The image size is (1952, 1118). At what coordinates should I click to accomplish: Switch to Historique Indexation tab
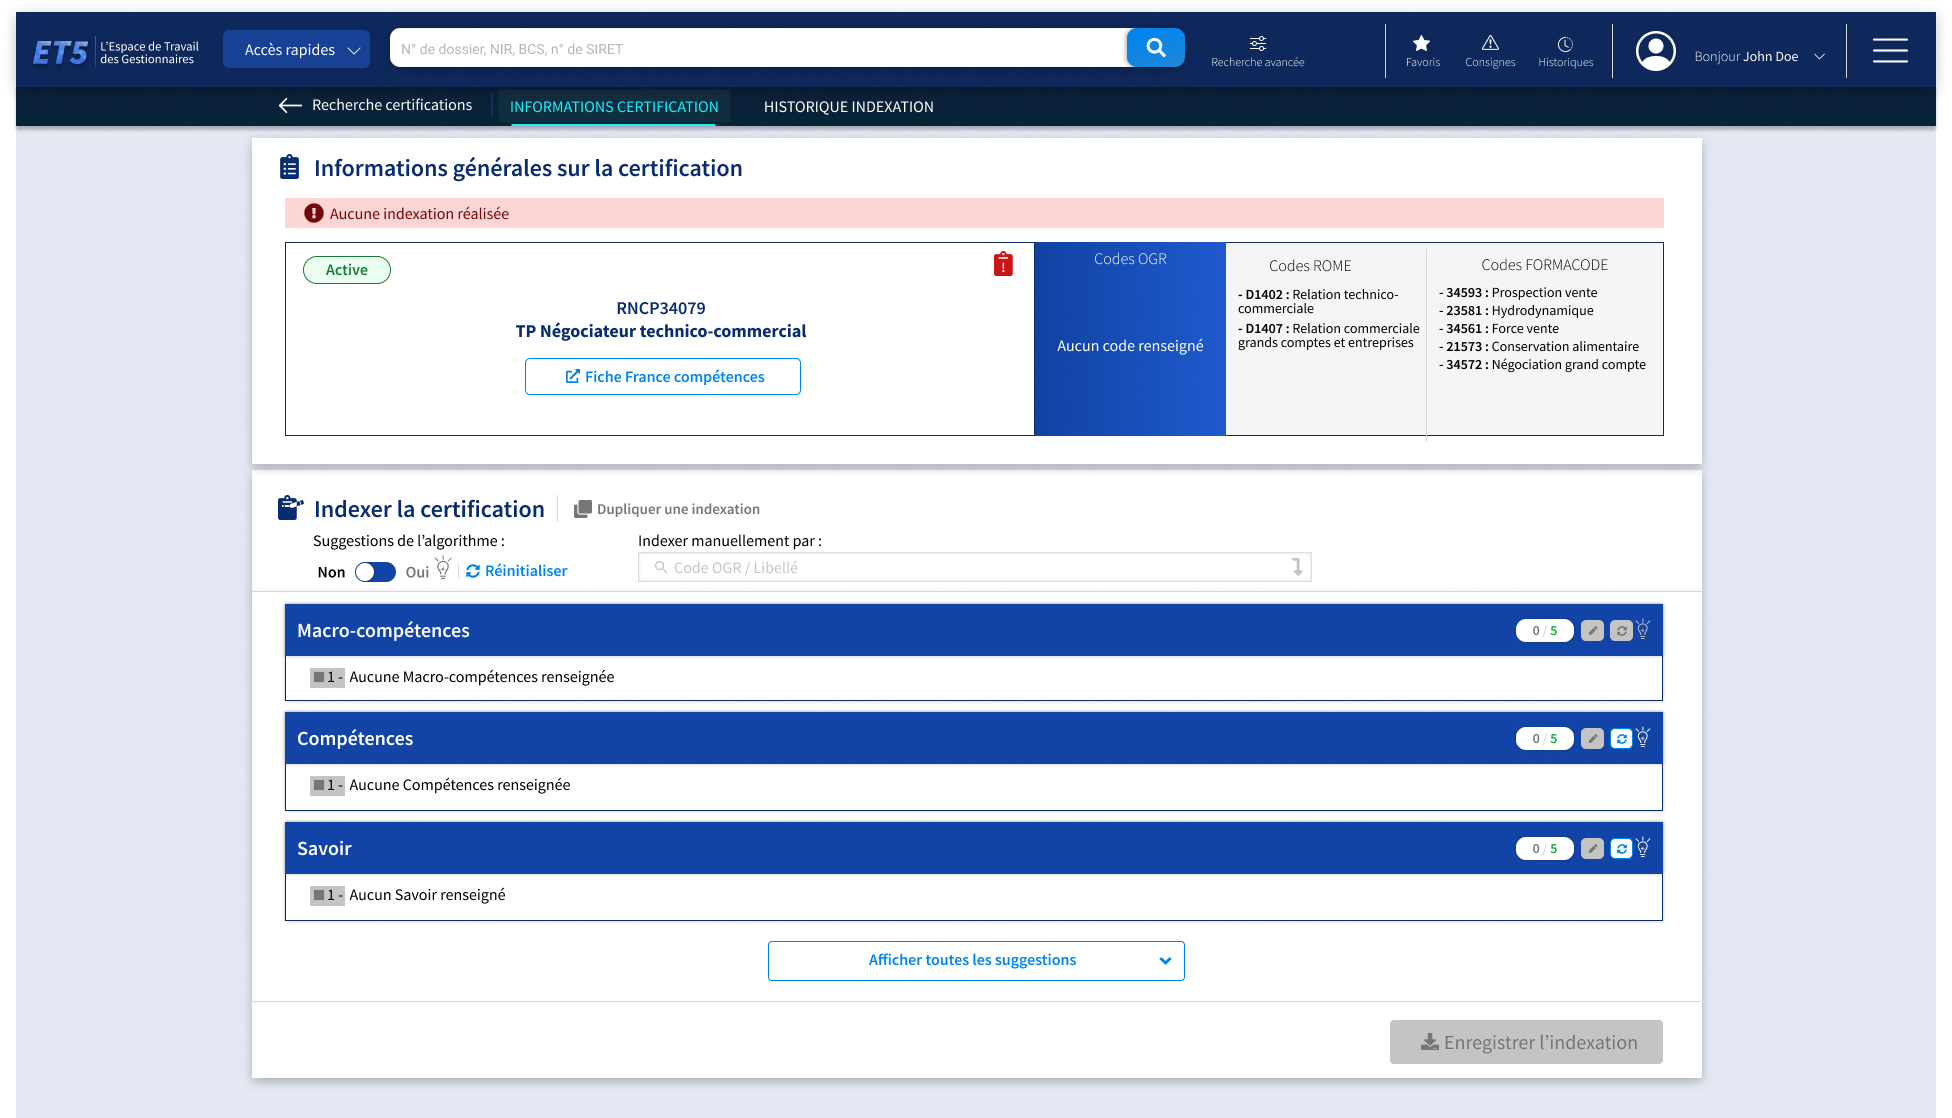[848, 107]
